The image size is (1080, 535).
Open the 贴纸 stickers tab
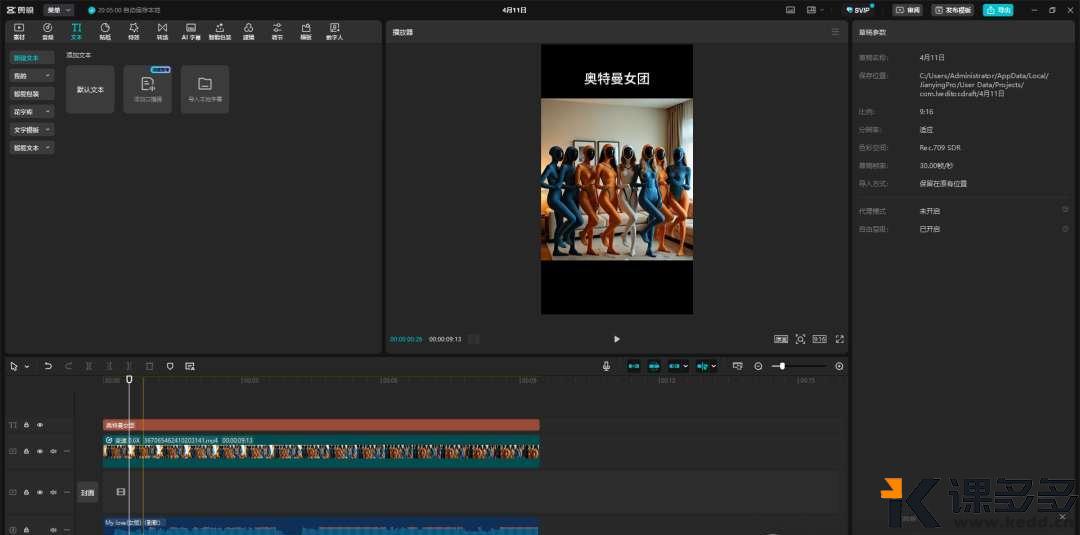click(105, 31)
